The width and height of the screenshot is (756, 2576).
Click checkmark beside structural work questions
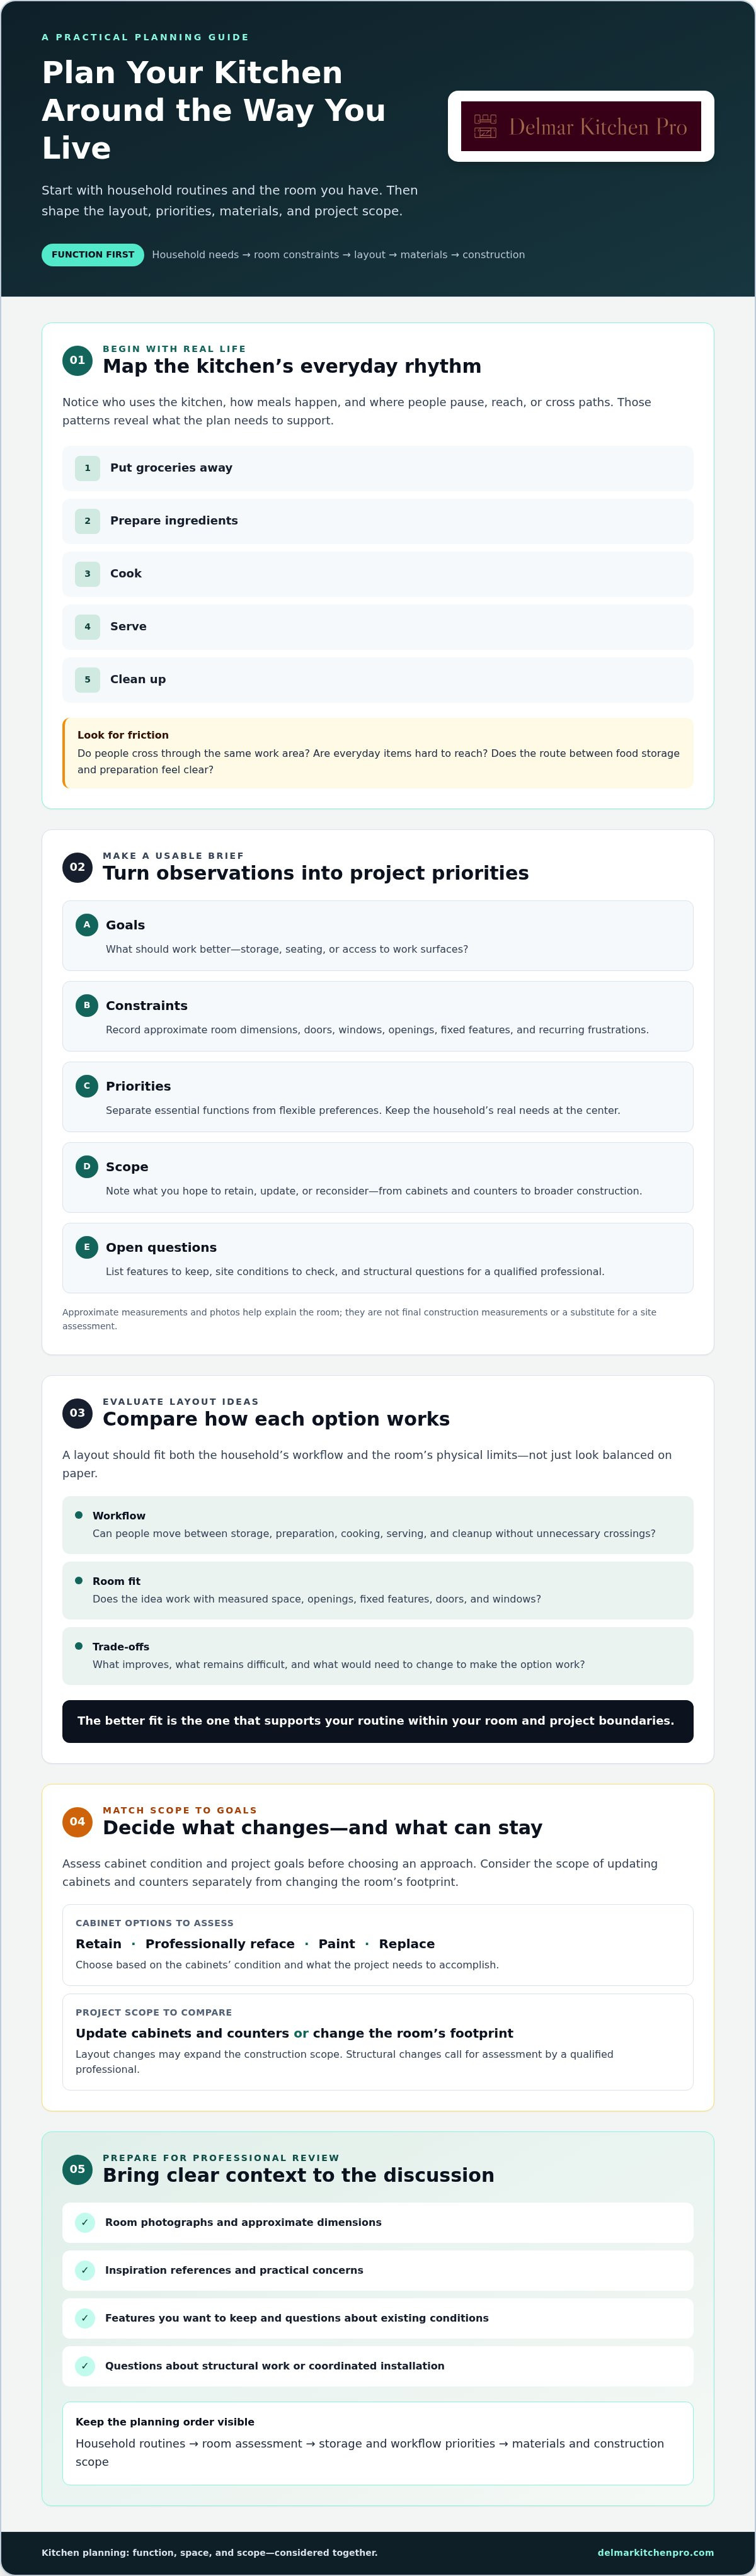(85, 2366)
